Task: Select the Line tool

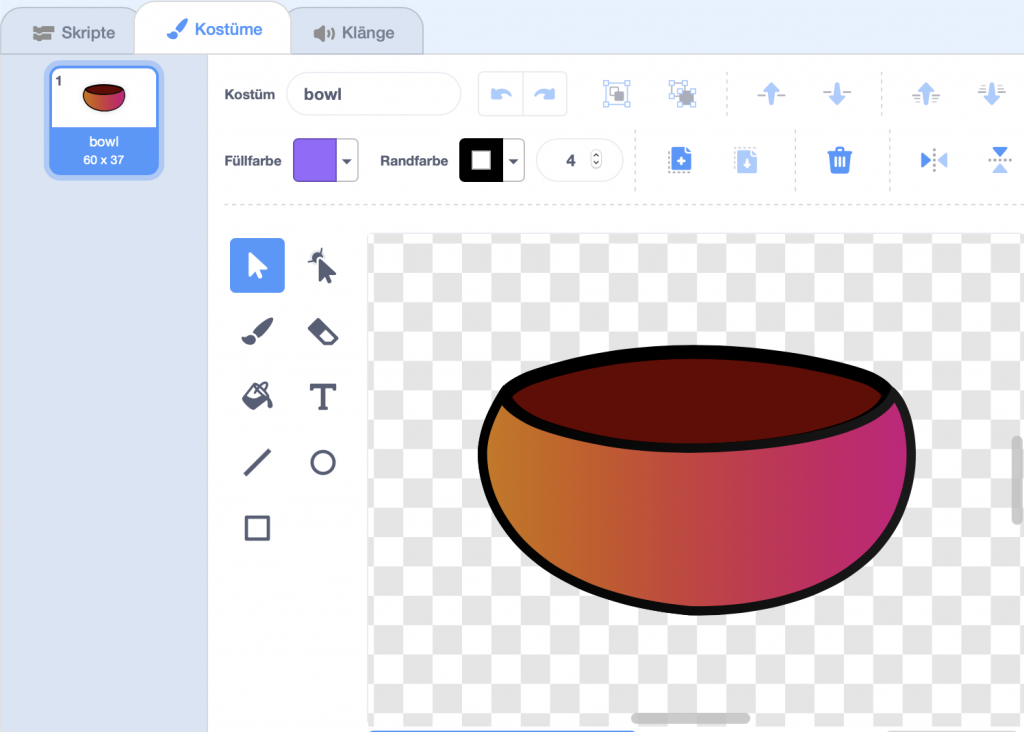Action: point(257,462)
